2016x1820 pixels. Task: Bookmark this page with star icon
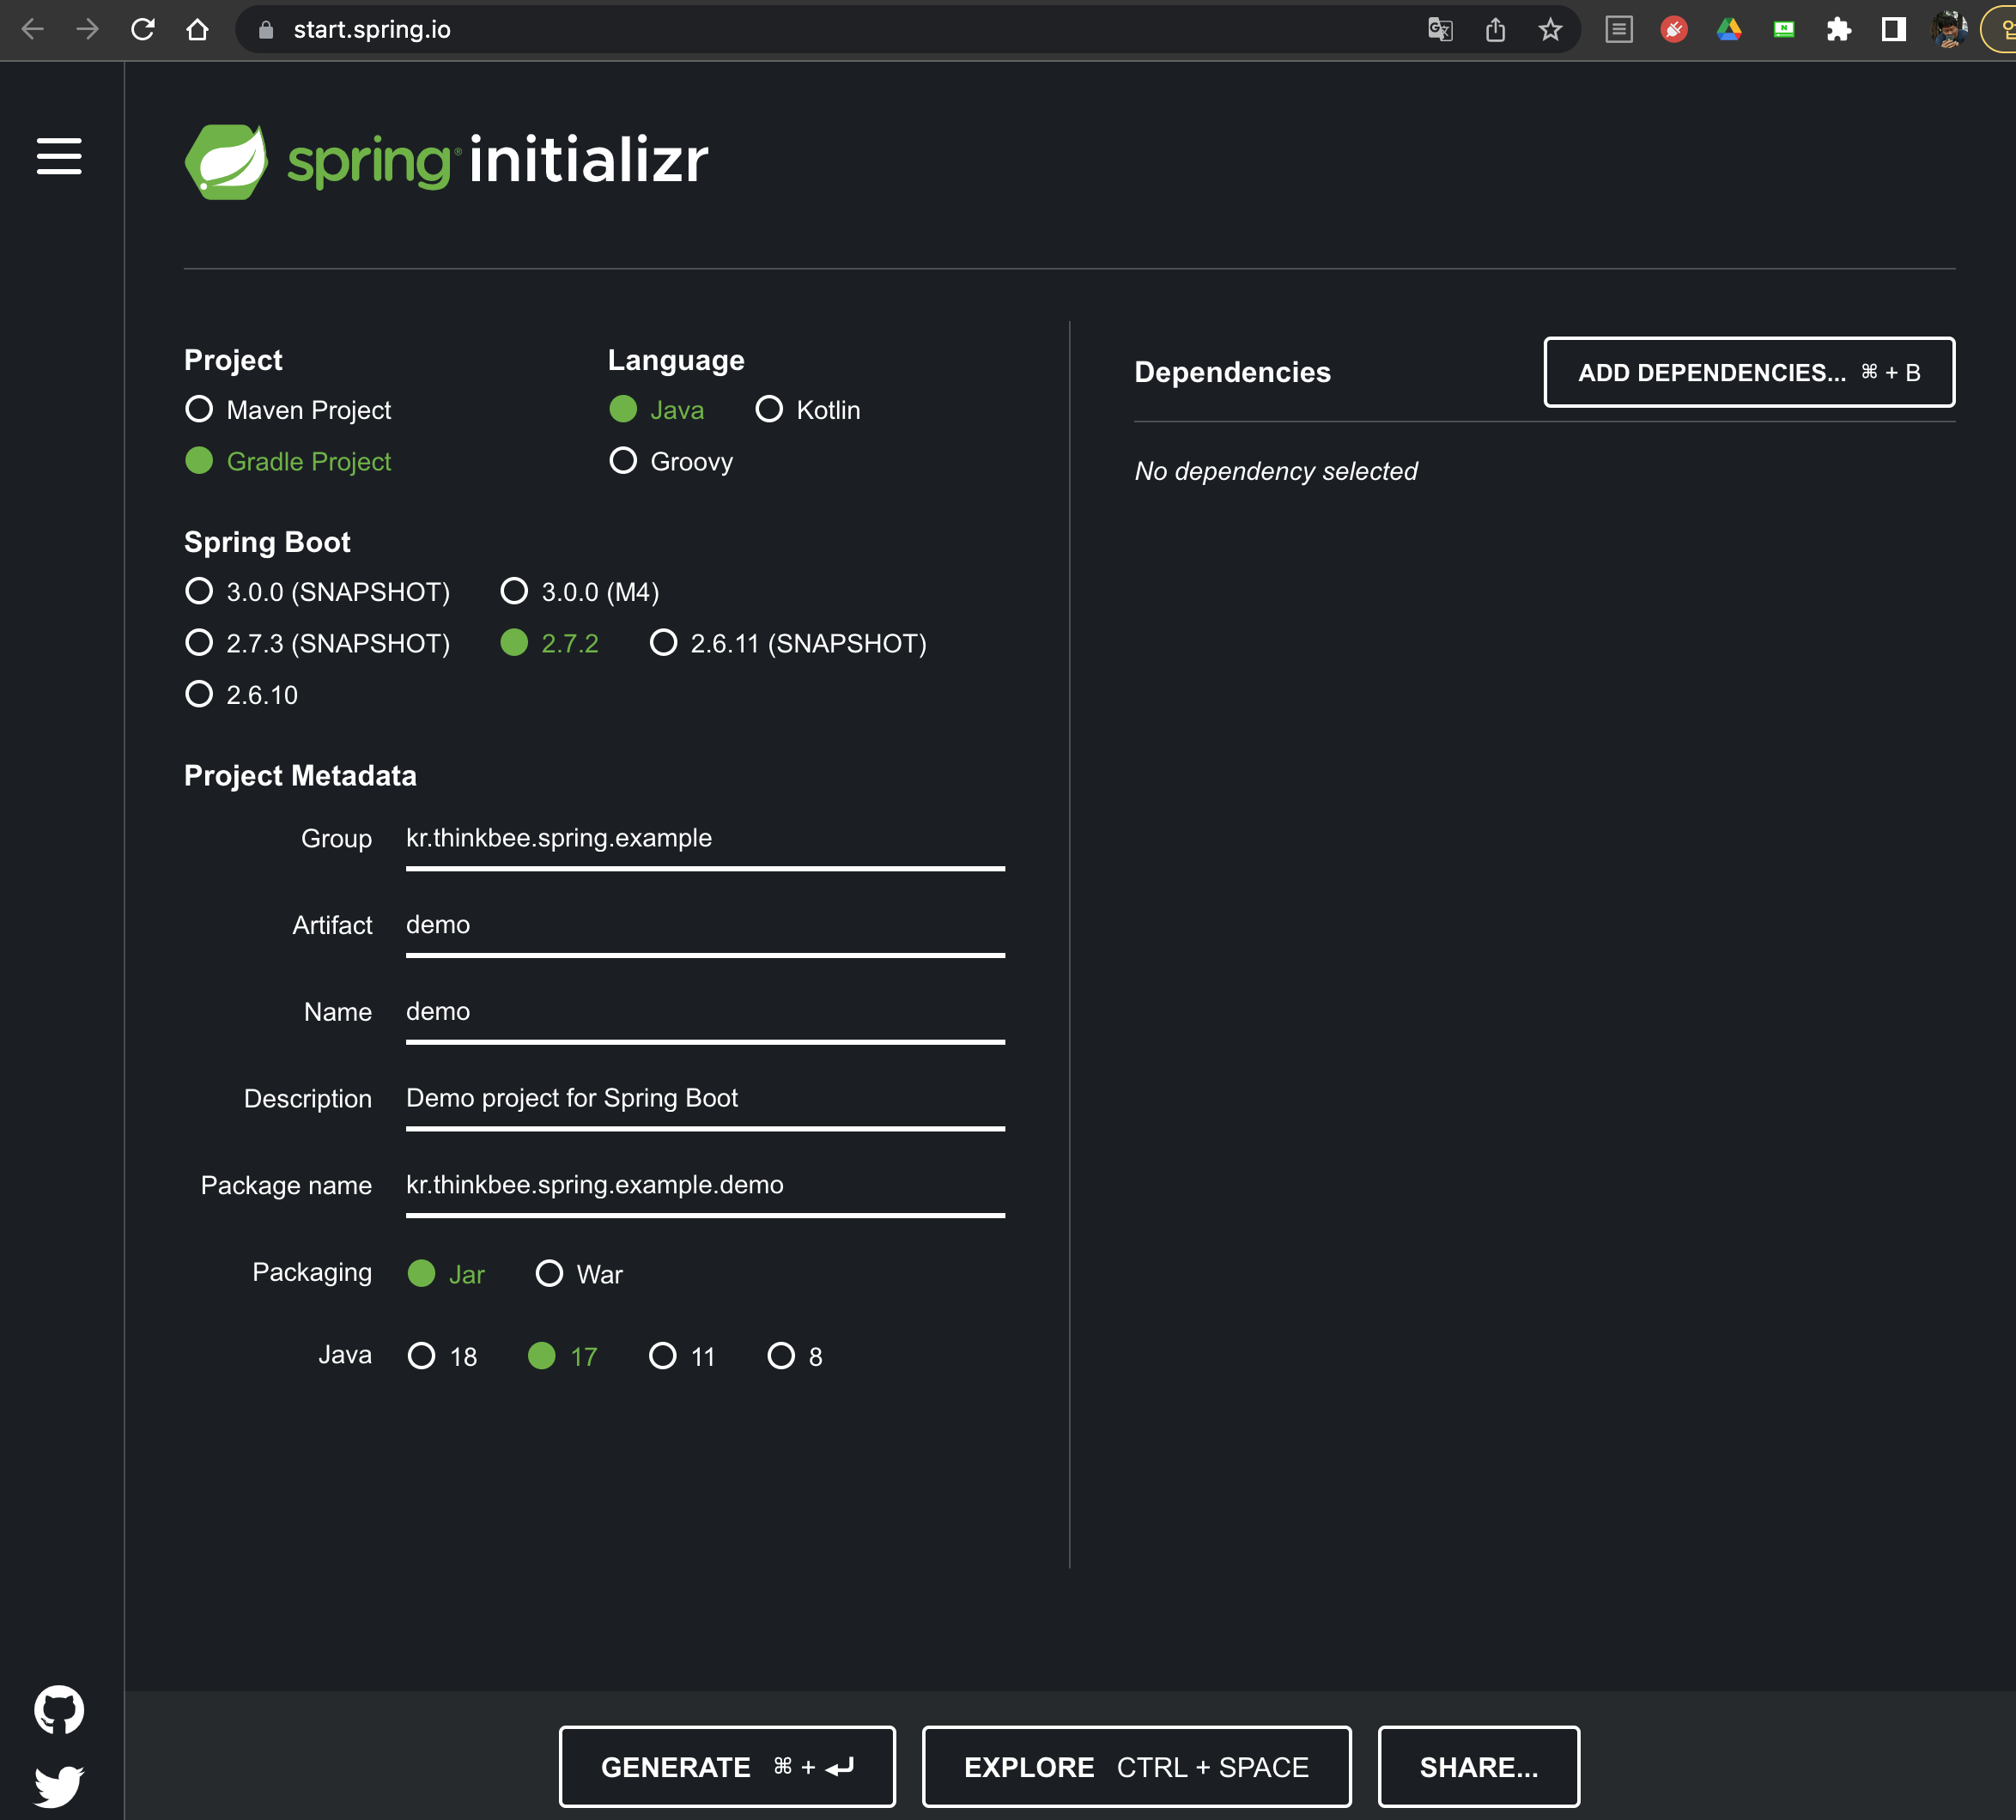1550,30
